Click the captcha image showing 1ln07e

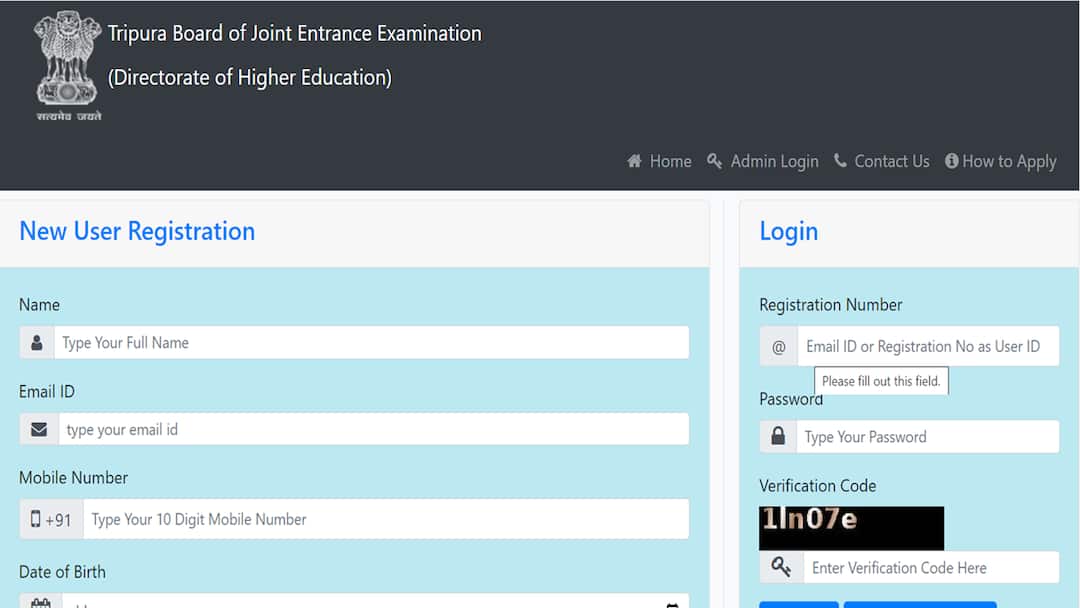tap(851, 528)
